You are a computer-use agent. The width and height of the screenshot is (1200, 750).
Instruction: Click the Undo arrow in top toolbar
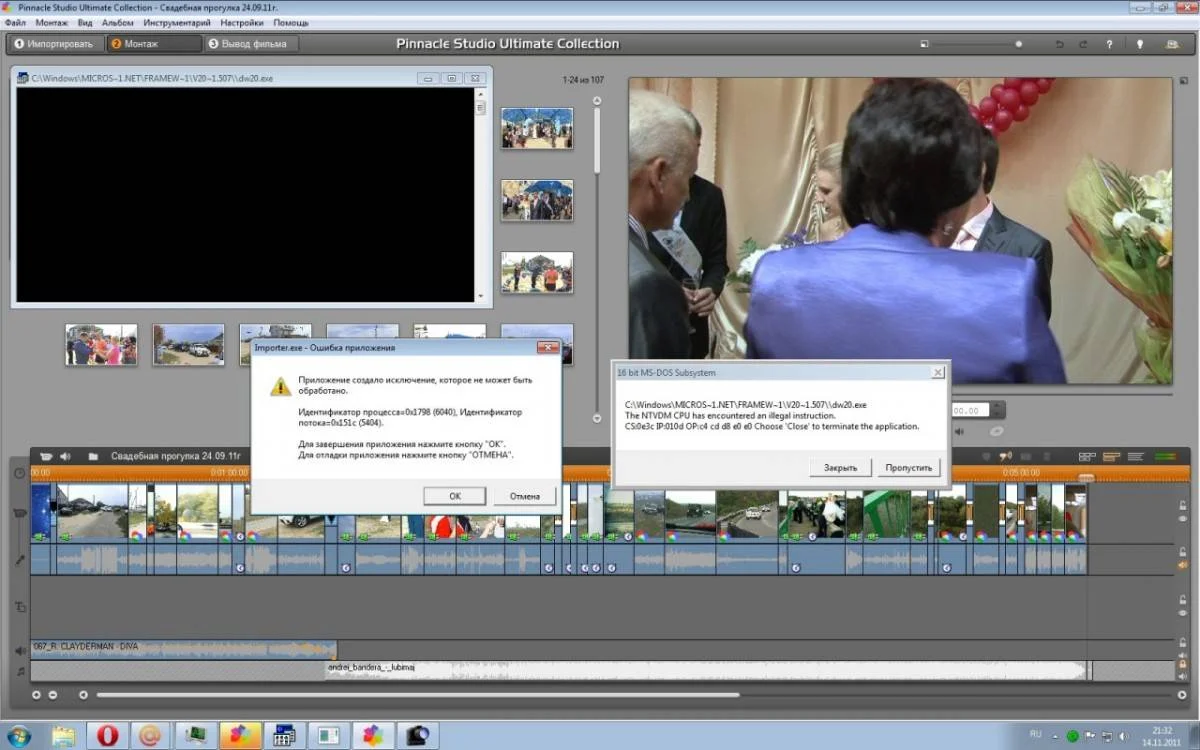(x=1060, y=44)
